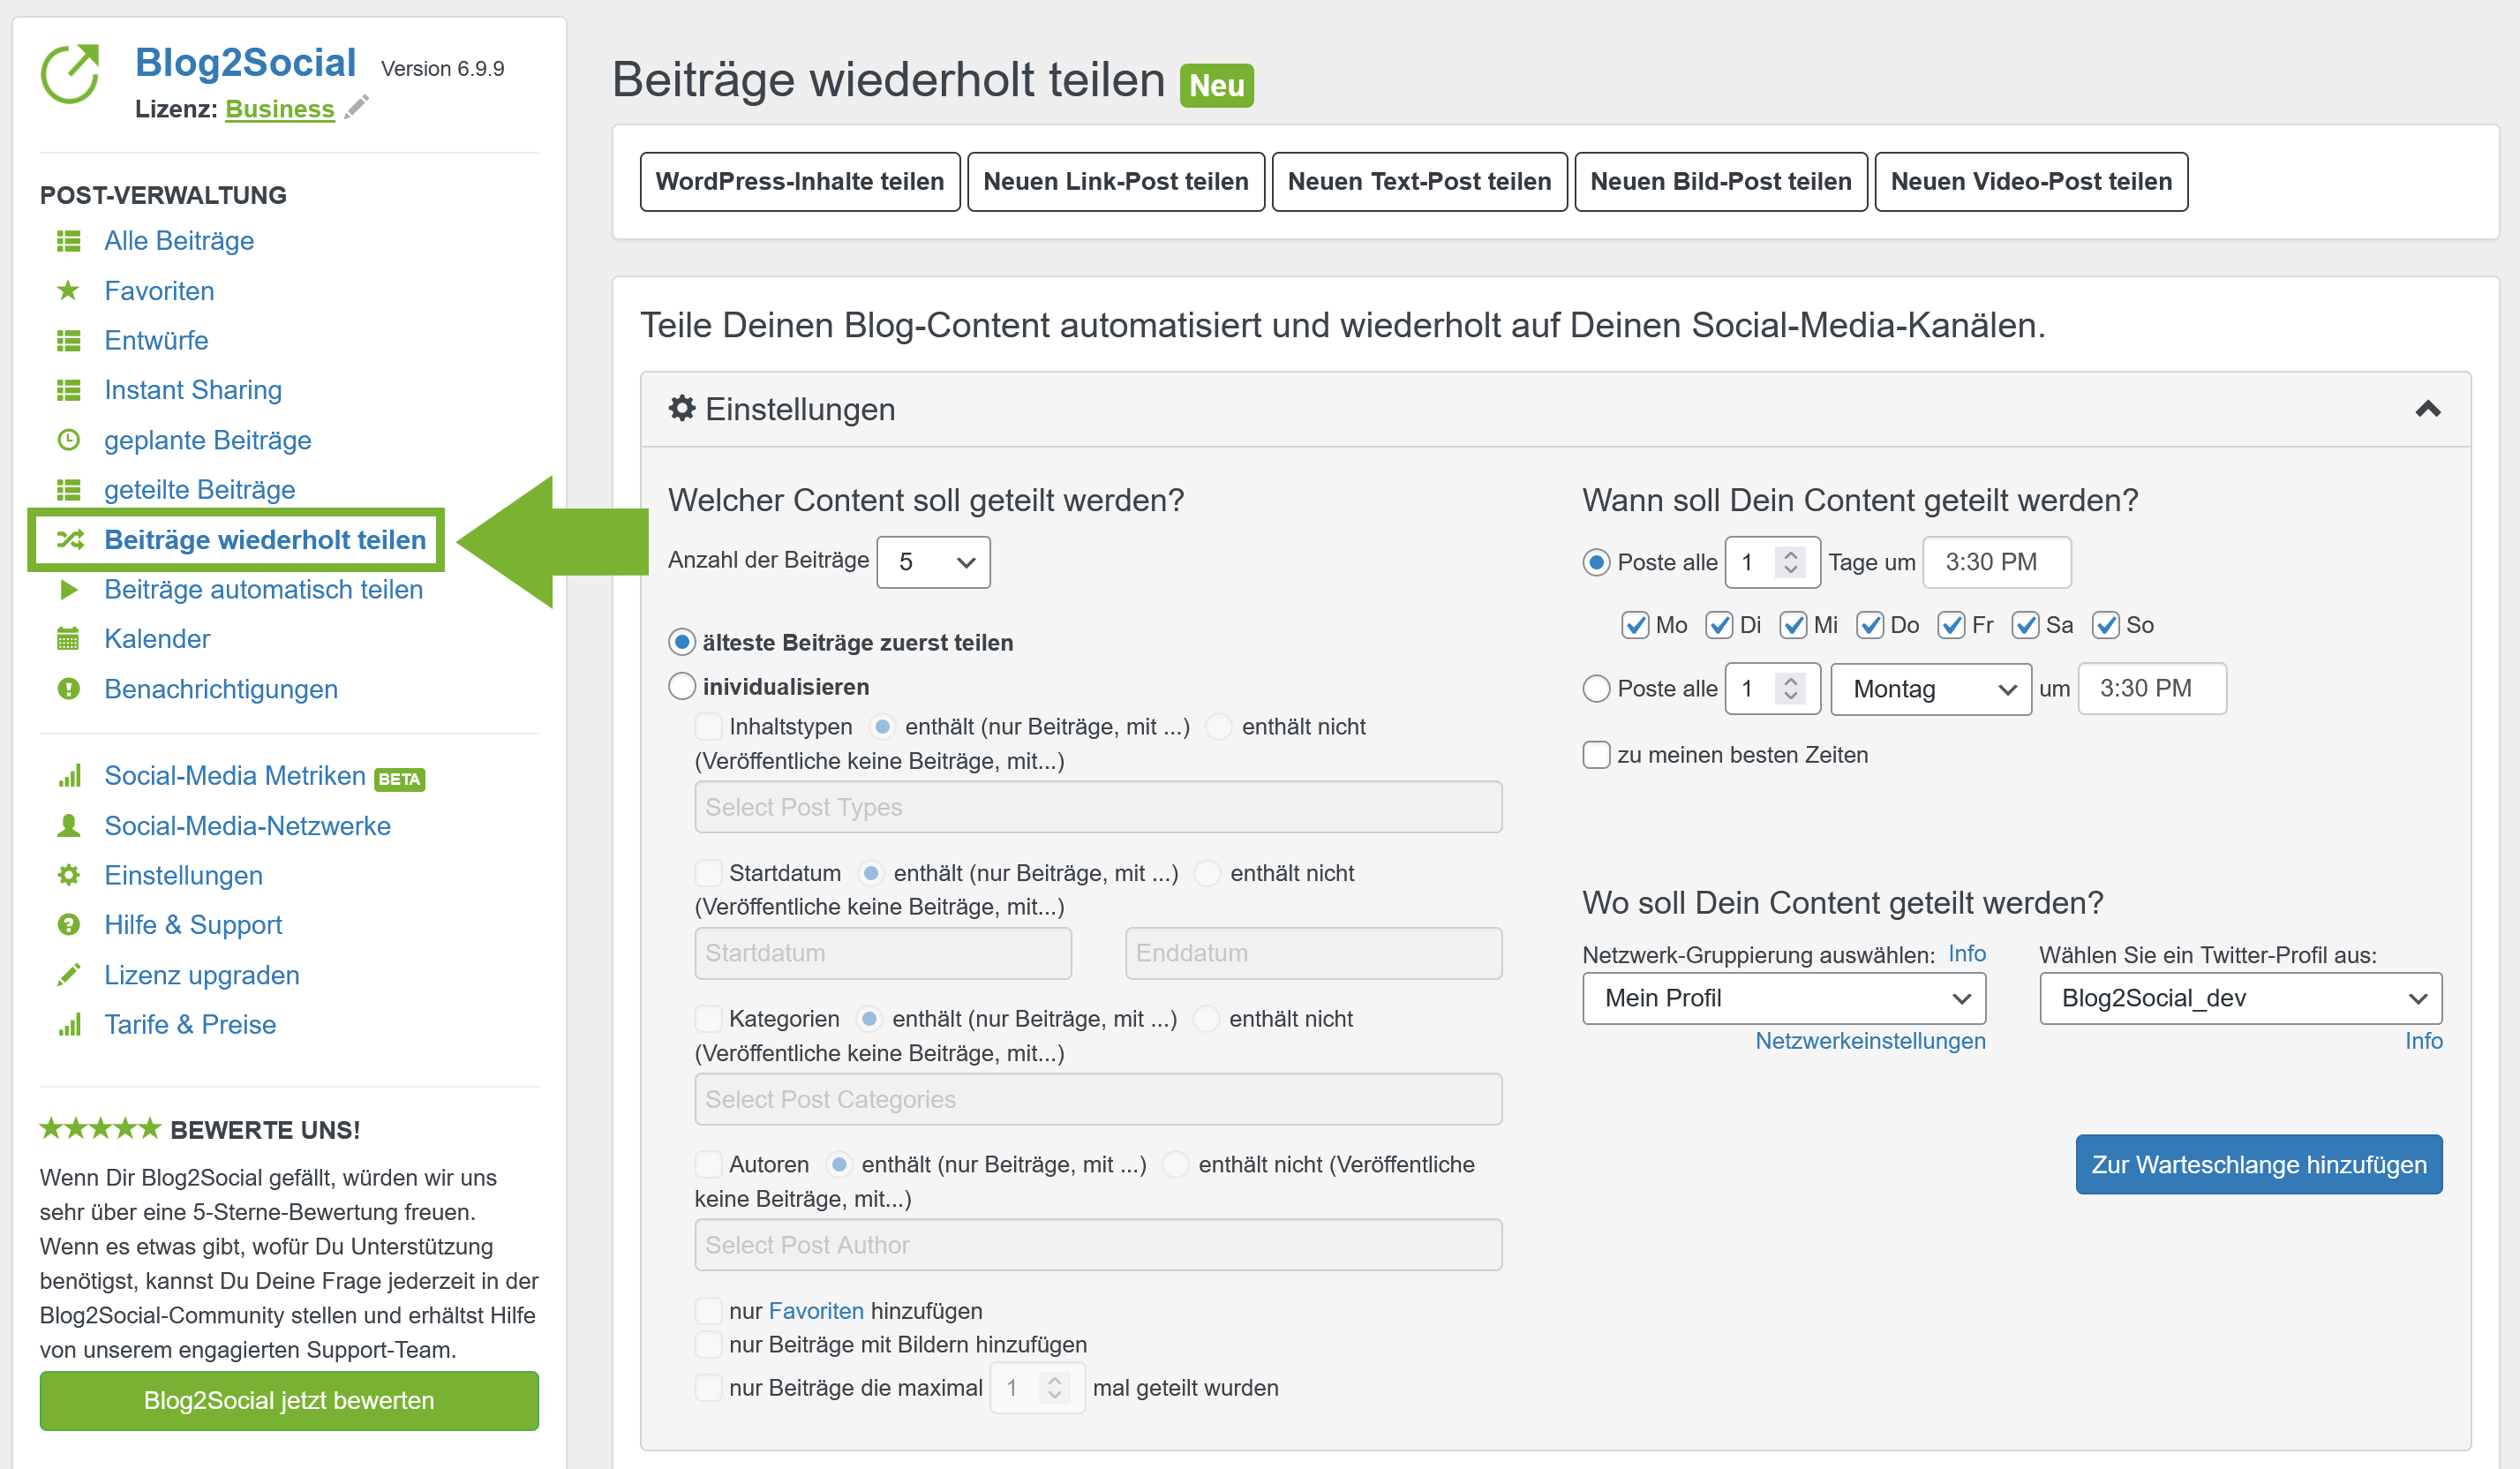Click the person icon for Social-Media-Netzwerke
The width and height of the screenshot is (2520, 1469).
[68, 826]
